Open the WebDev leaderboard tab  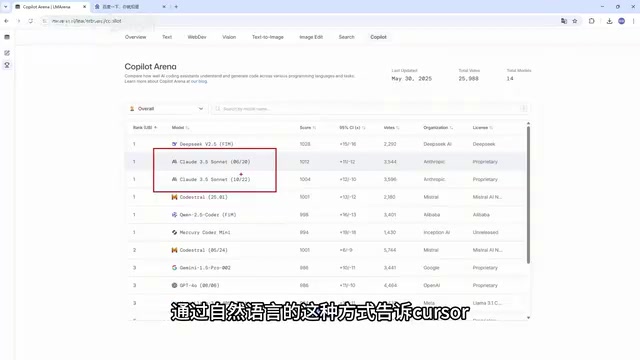(x=197, y=37)
